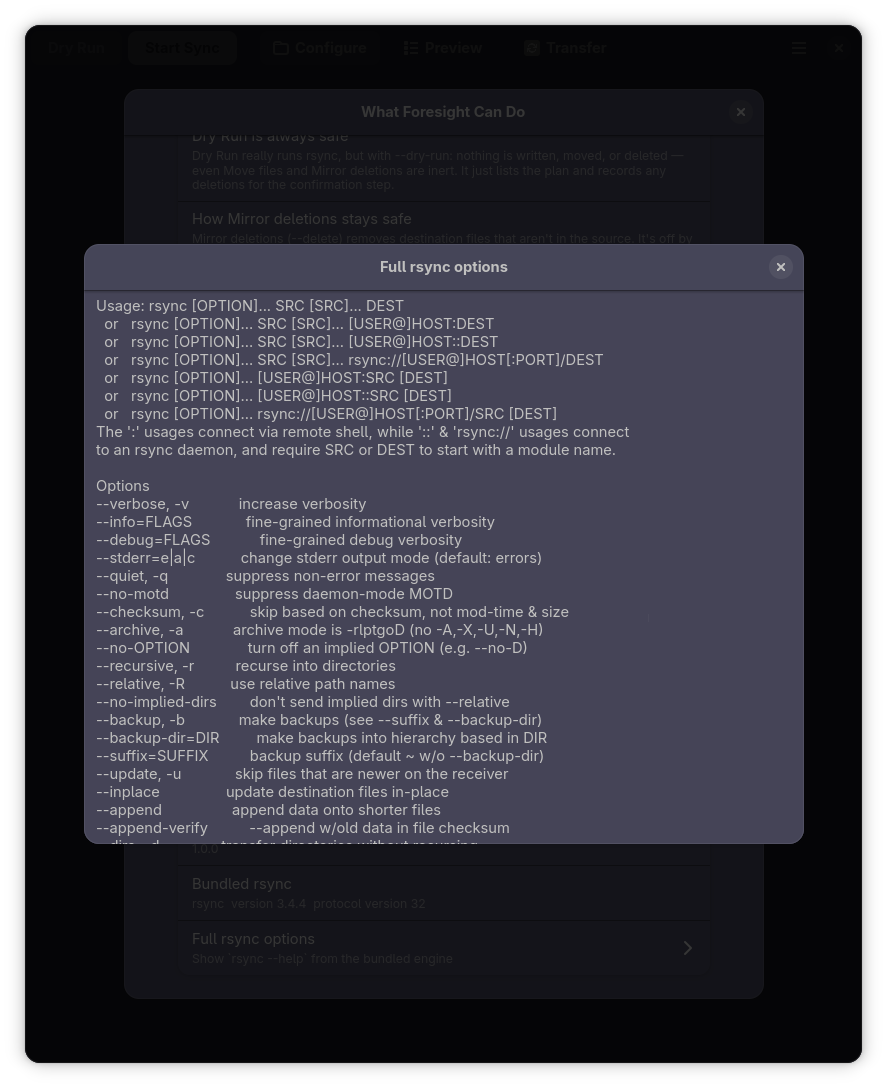The image size is (887, 1088).
Task: Click 'increase verbosity' description text
Action: [x=302, y=504]
